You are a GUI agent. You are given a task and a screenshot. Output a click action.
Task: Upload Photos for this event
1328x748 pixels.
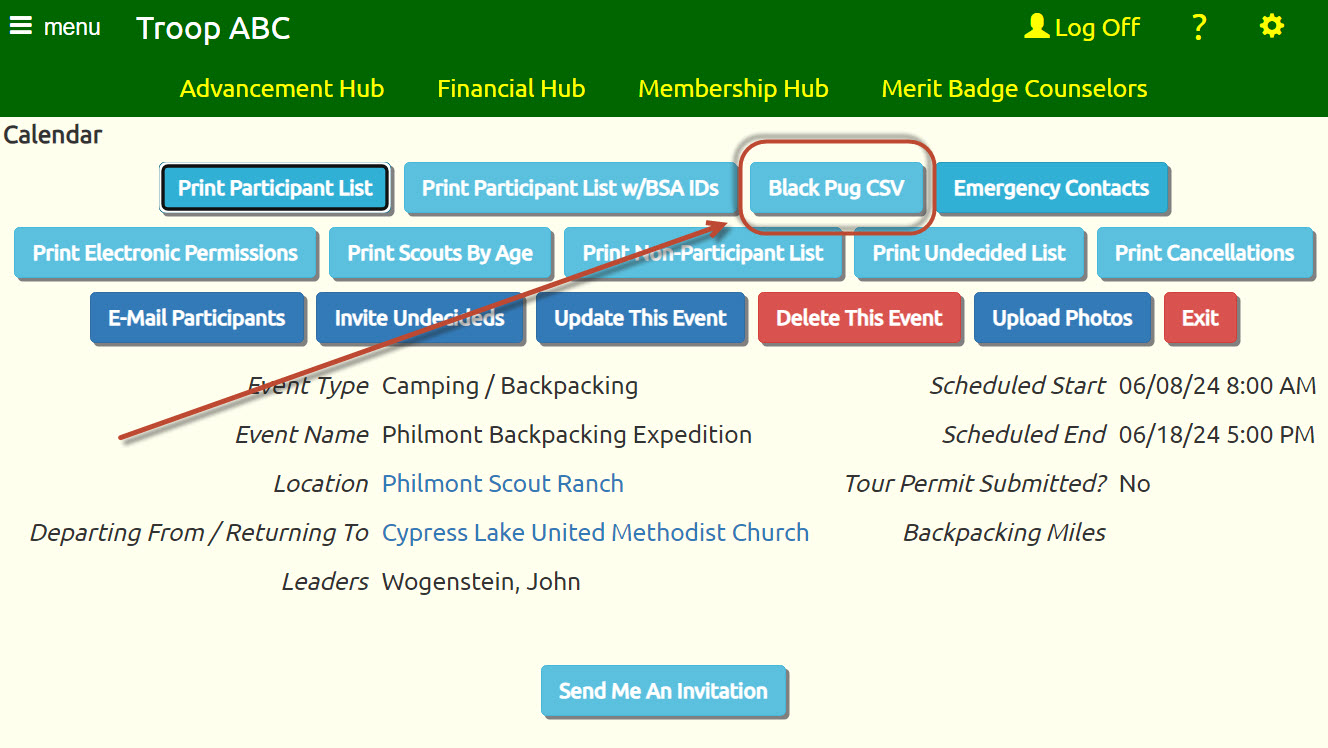(x=1062, y=318)
